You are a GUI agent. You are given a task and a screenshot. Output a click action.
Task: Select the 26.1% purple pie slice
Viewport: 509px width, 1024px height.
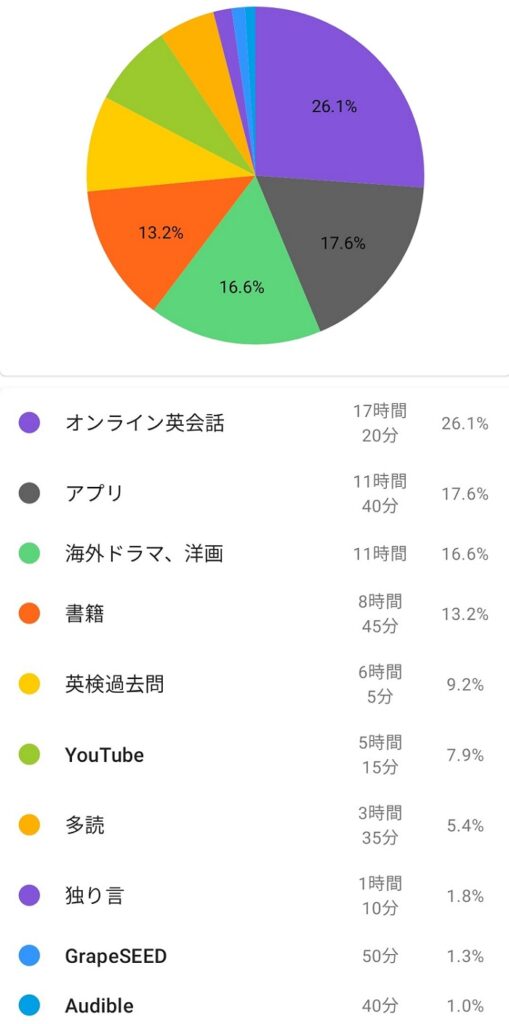point(333,108)
